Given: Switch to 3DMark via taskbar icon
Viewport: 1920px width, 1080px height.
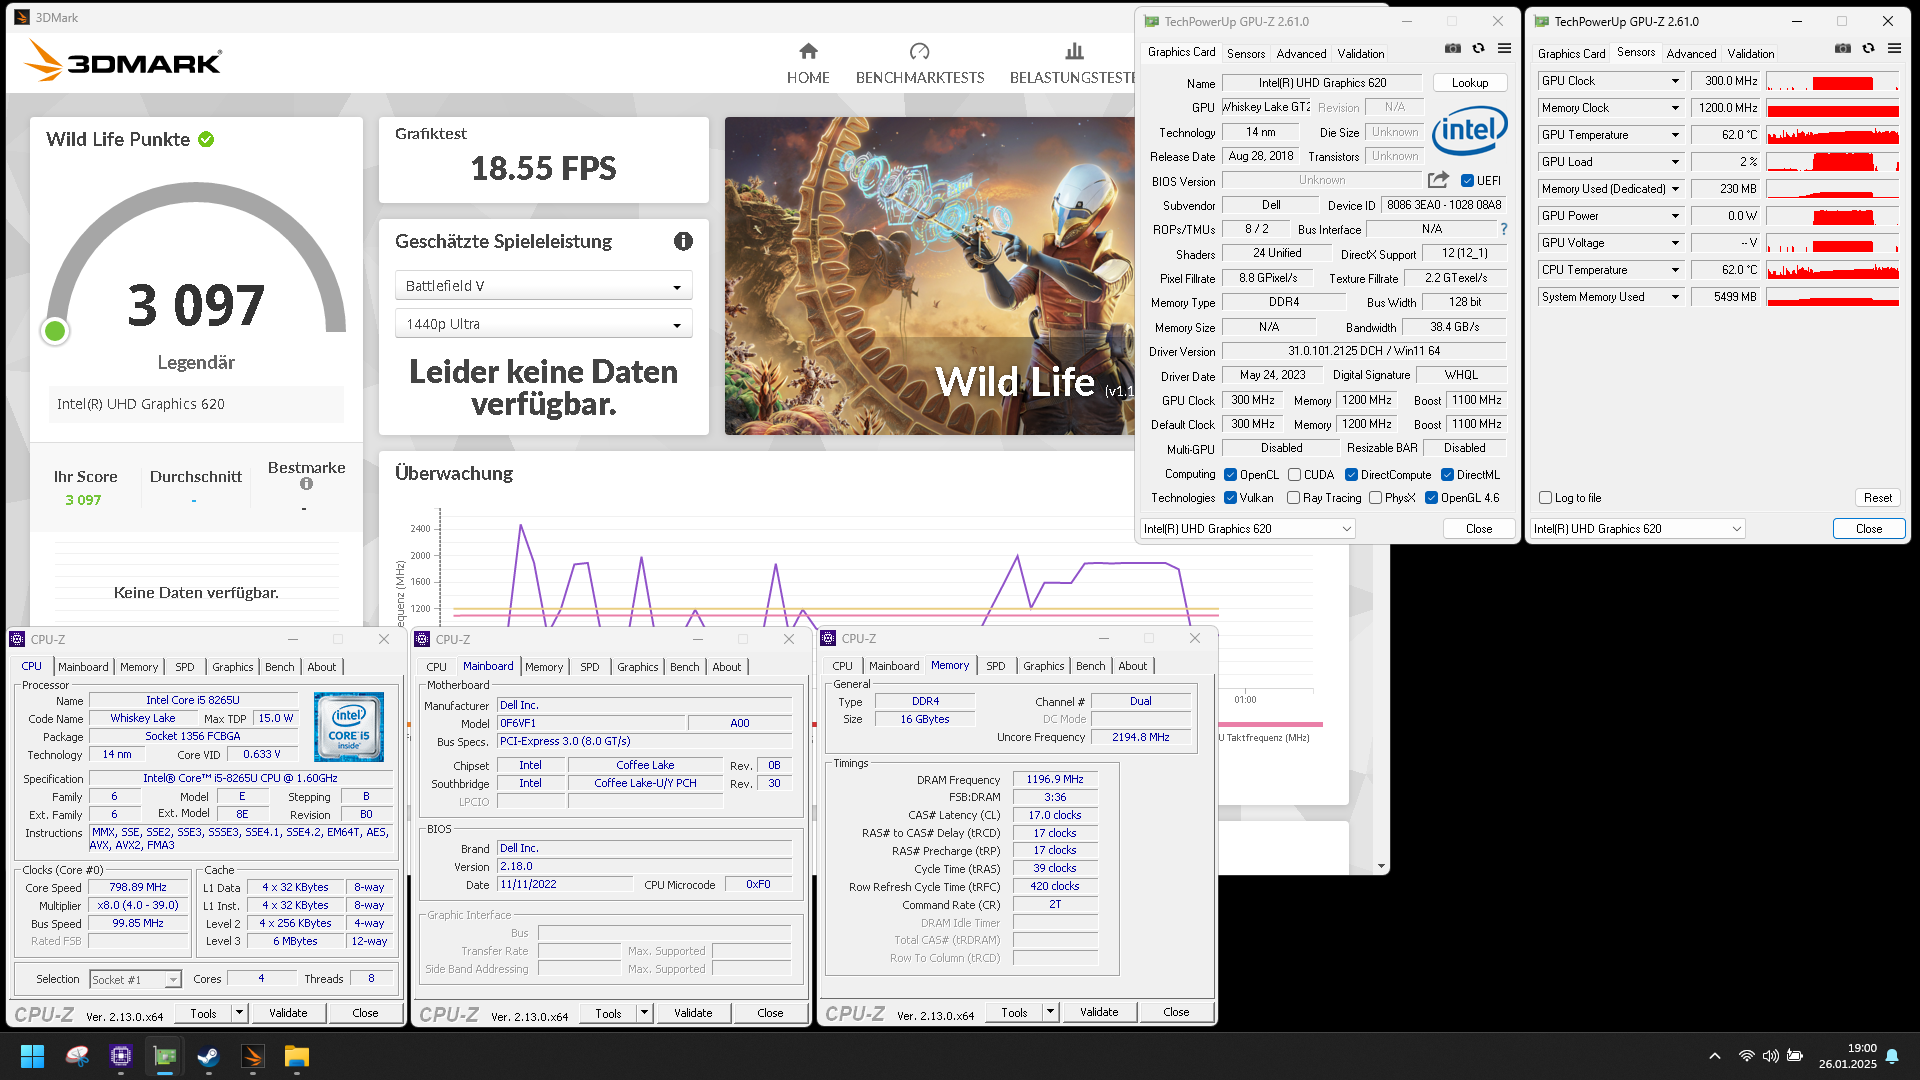Looking at the screenshot, I should point(252,1056).
